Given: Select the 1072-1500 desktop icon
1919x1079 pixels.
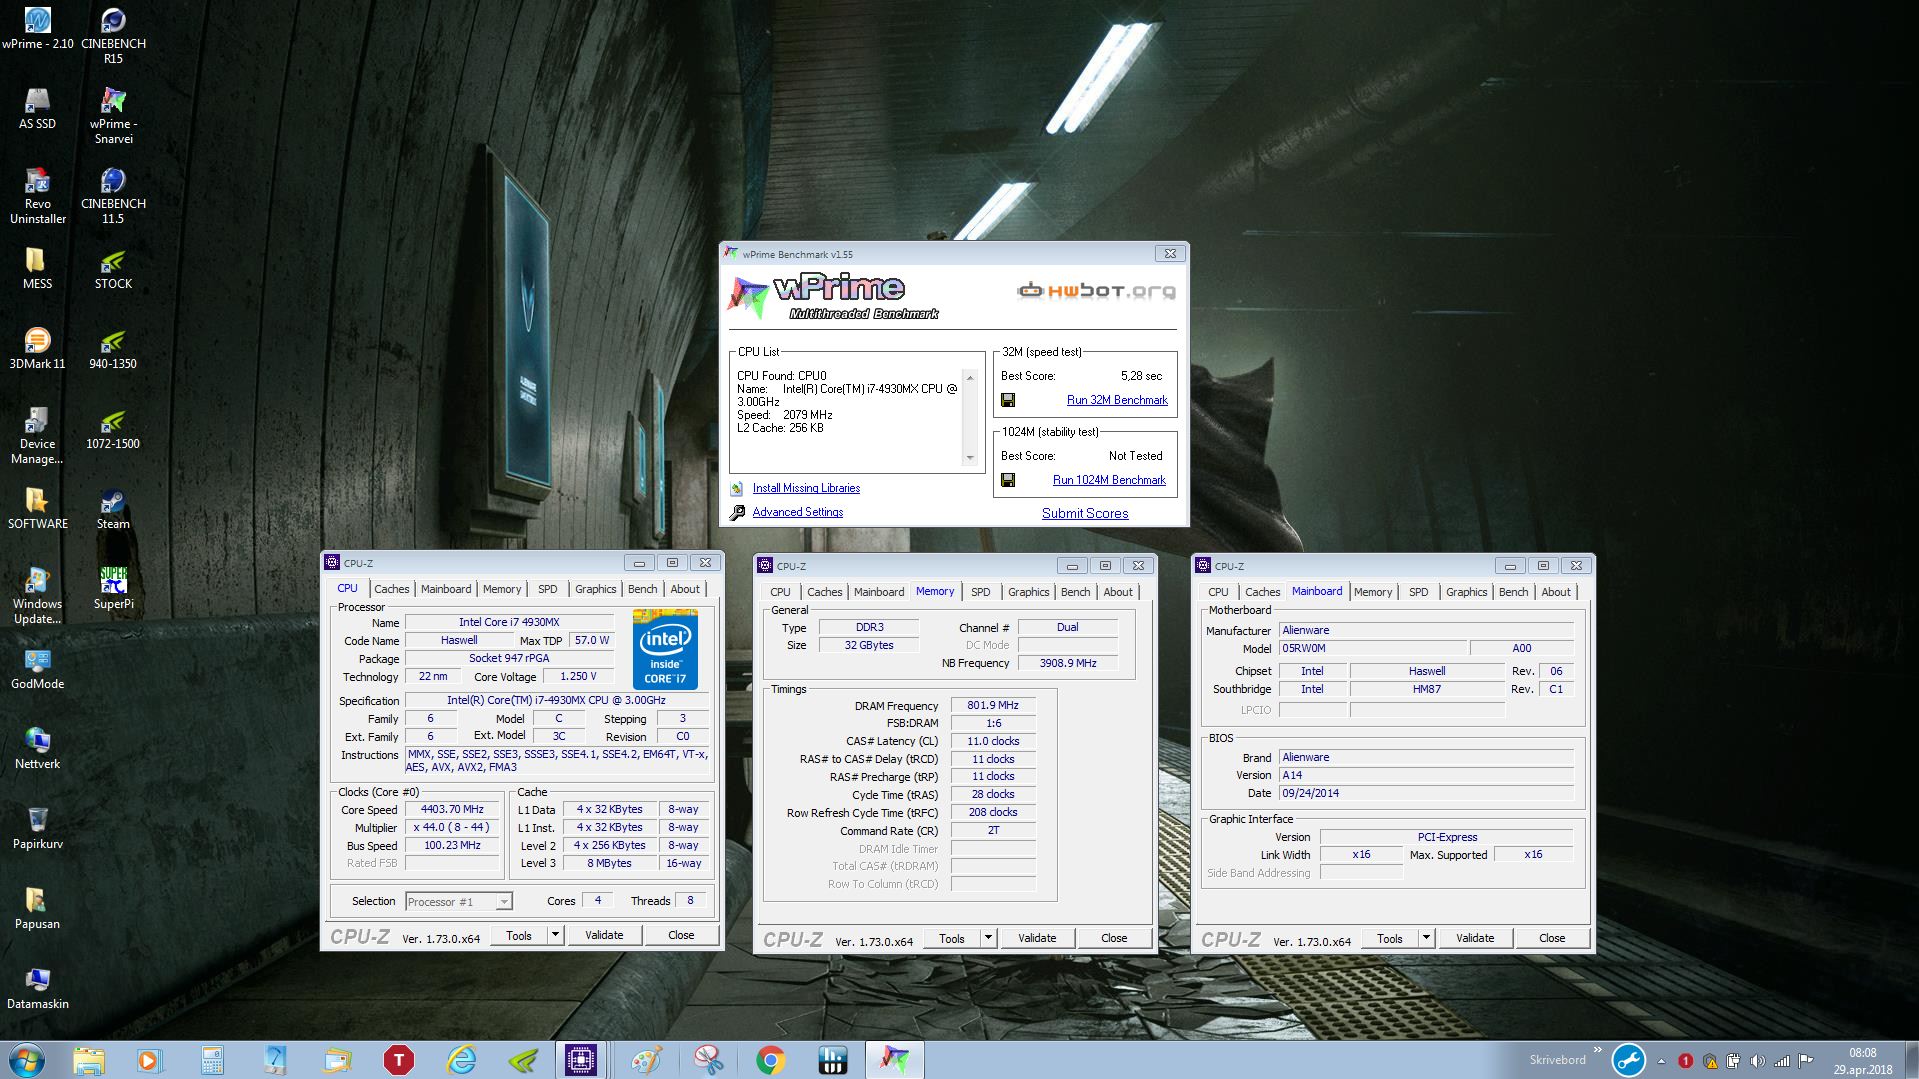Looking at the screenshot, I should click(113, 428).
